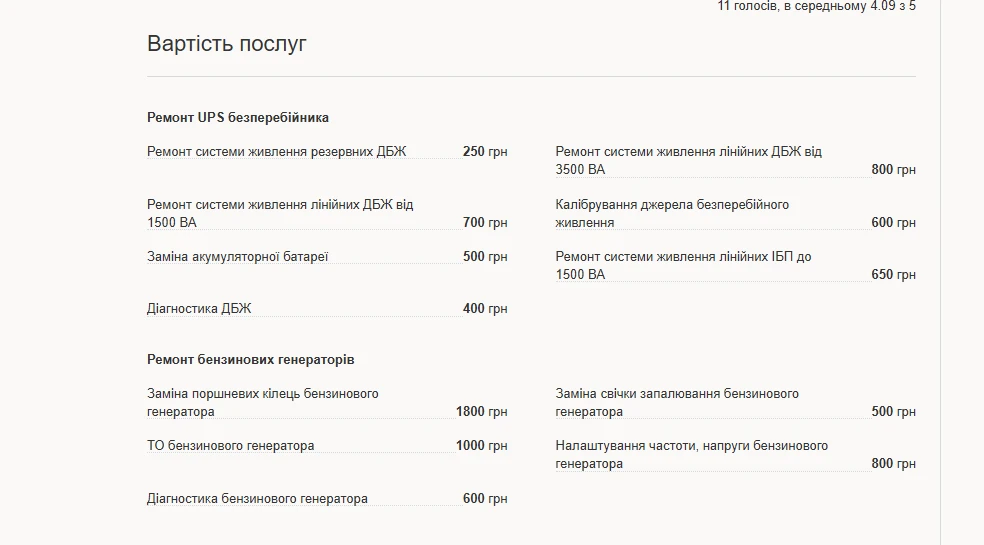
Task: Click the "Ремонт бензинових генераторів" section title
Action: click(250, 359)
